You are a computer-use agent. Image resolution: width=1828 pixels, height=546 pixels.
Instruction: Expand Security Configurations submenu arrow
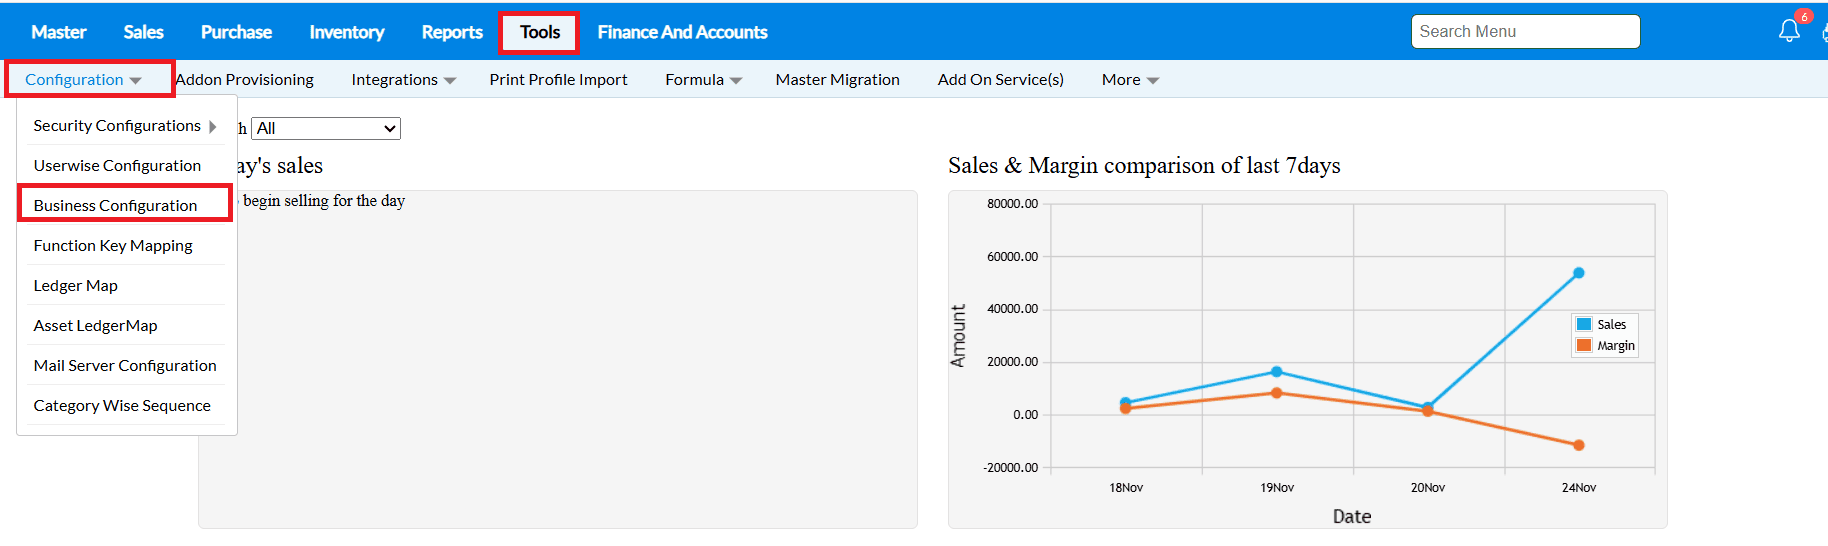click(x=213, y=126)
